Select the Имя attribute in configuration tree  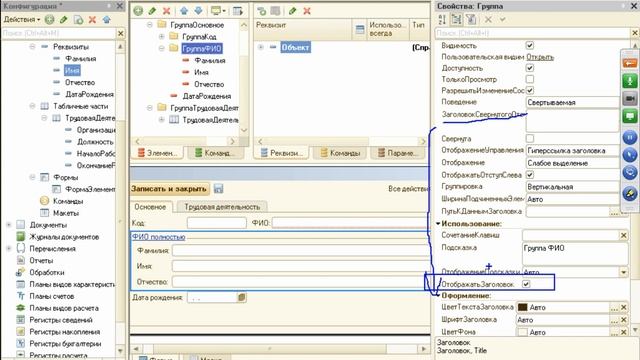[x=72, y=71]
